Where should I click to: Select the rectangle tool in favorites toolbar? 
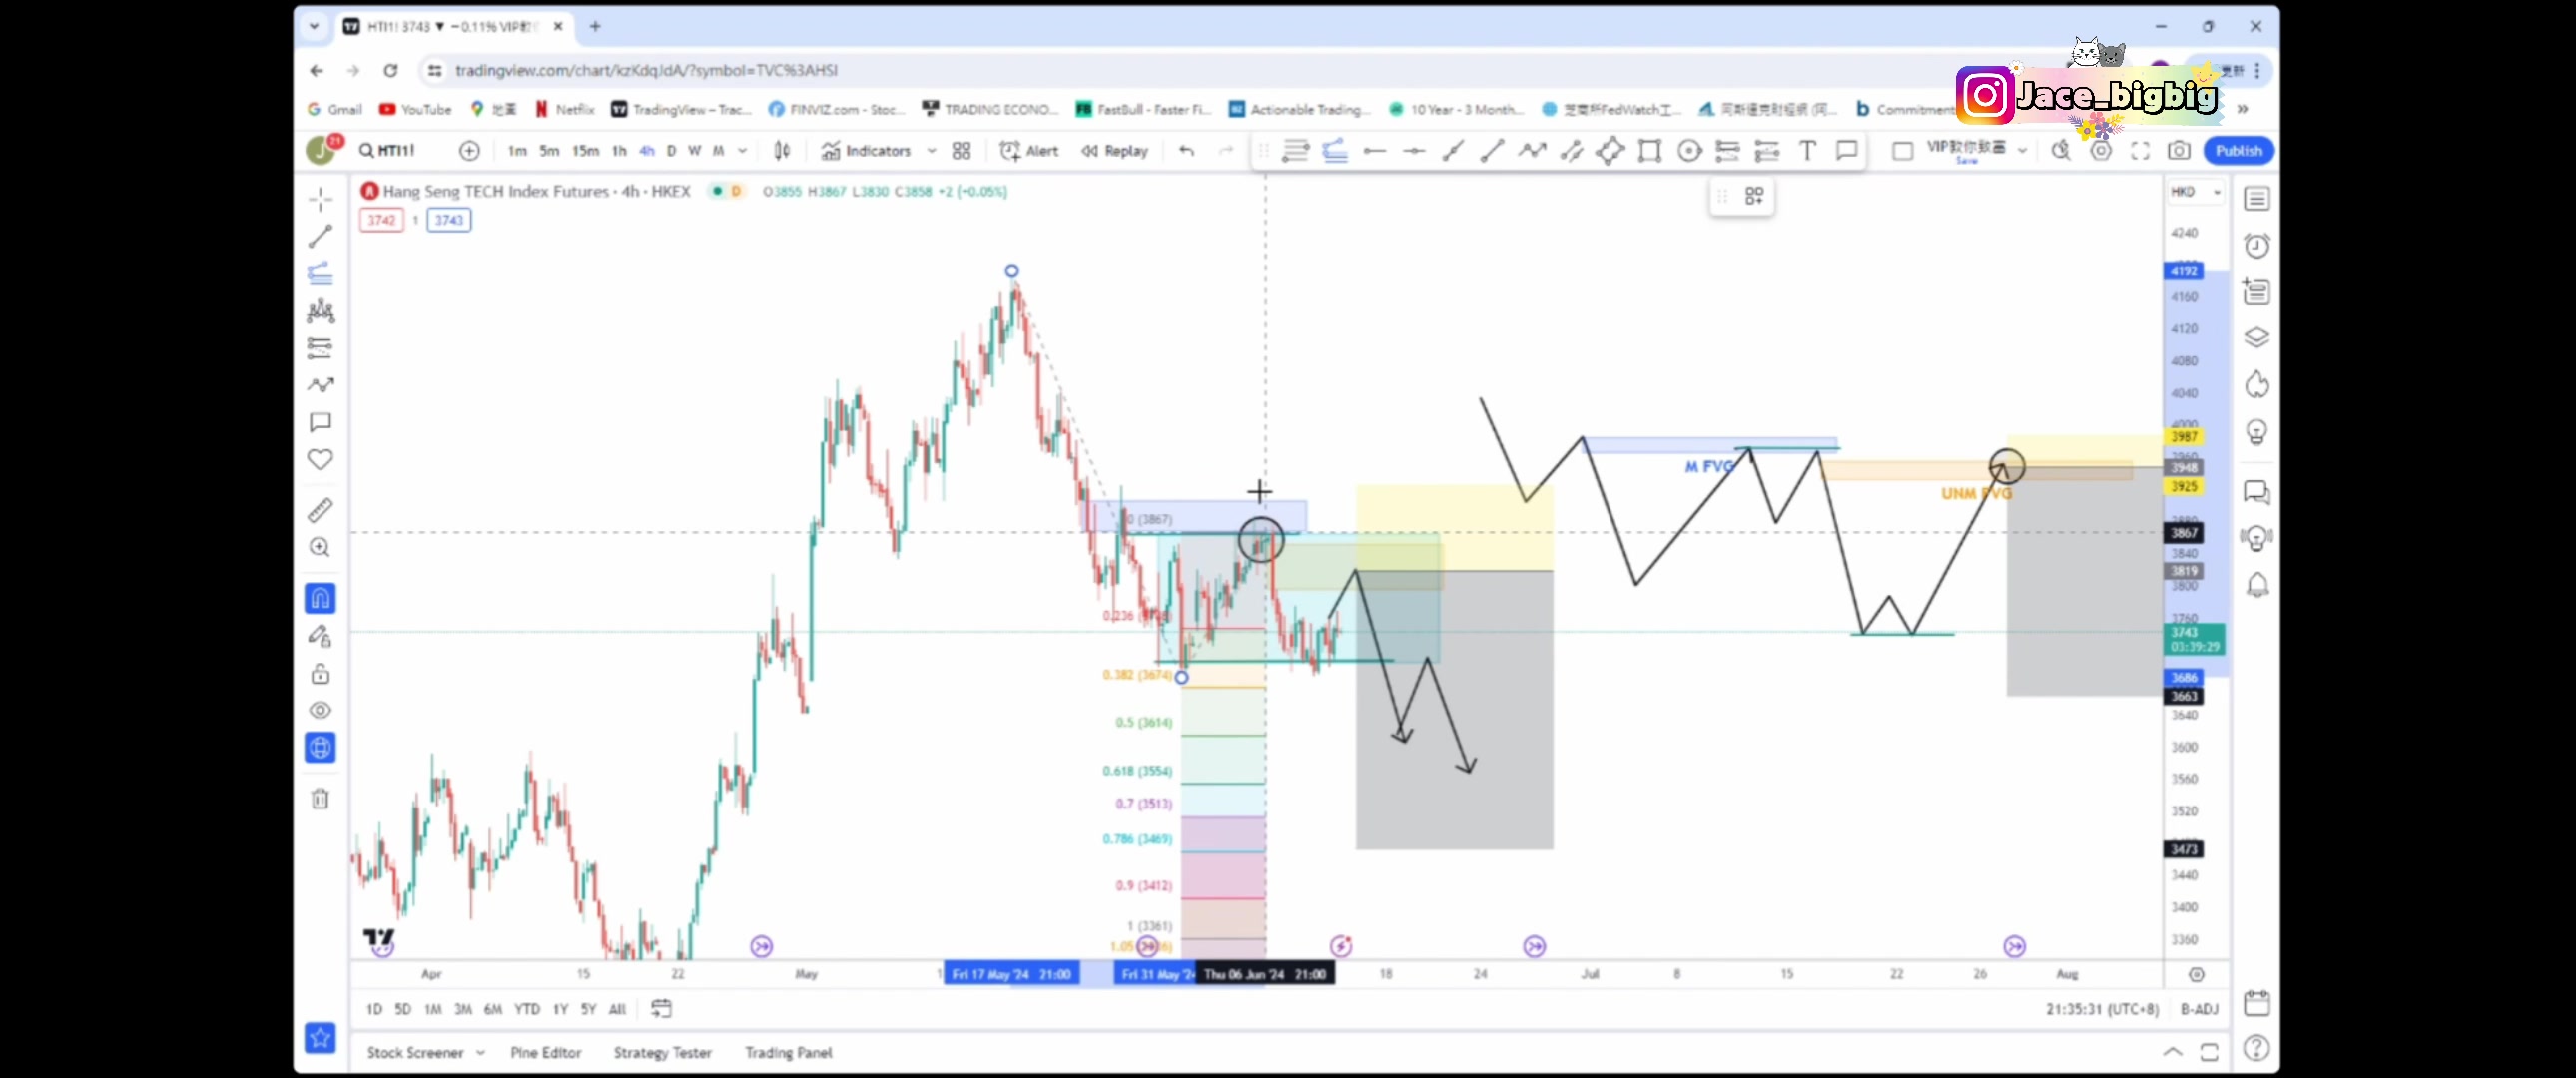pyautogui.click(x=1650, y=150)
